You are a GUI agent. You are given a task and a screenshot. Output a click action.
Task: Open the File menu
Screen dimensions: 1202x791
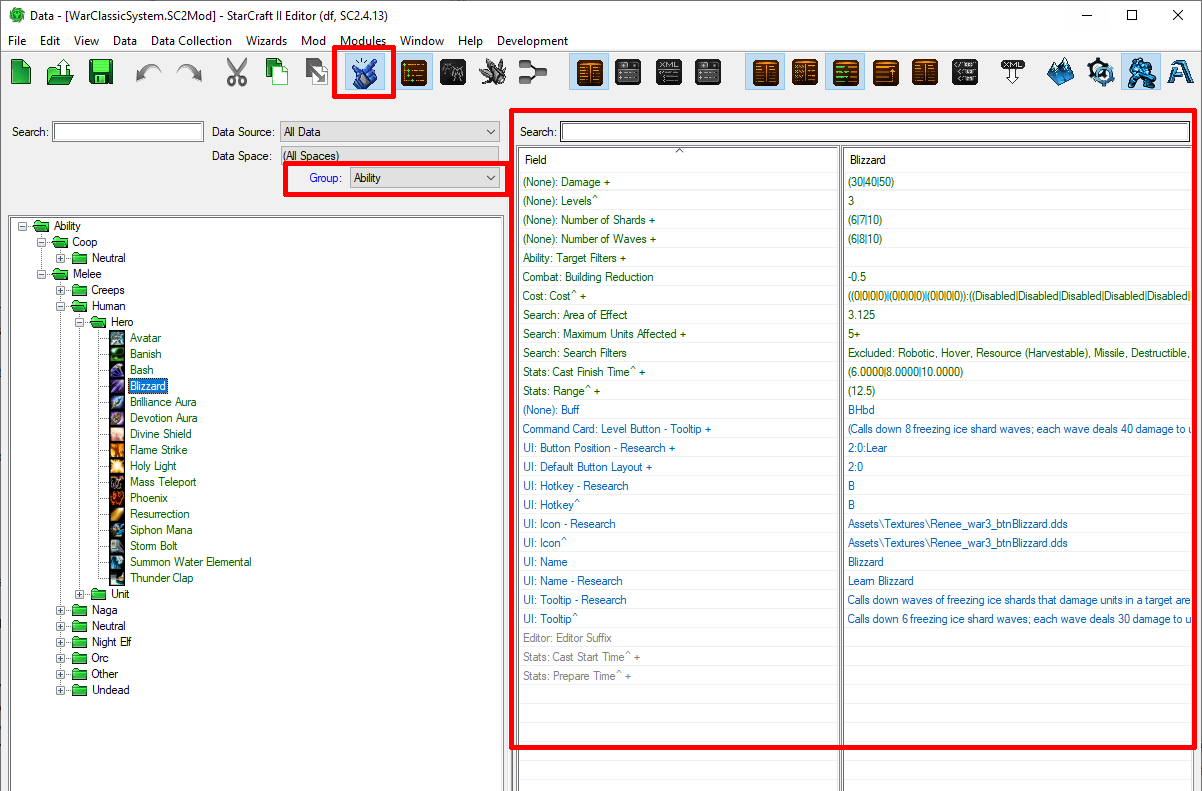coord(17,41)
